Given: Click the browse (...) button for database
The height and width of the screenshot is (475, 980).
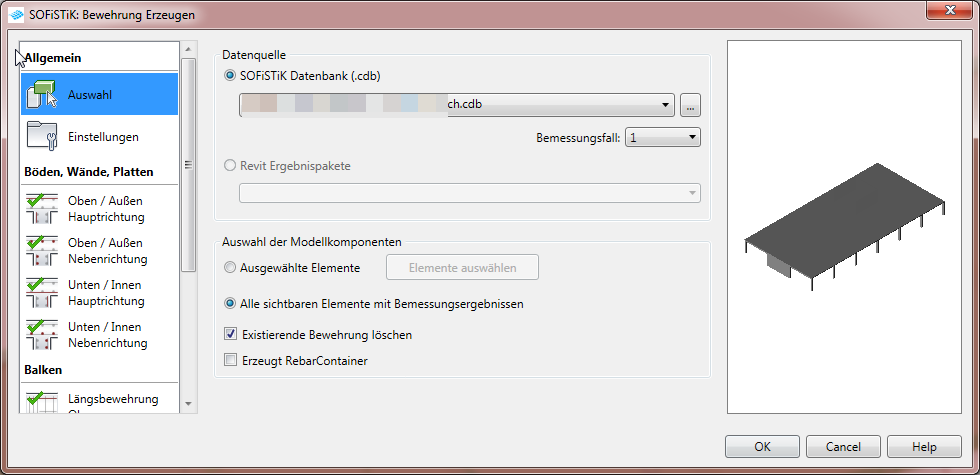Looking at the screenshot, I should coord(691,105).
